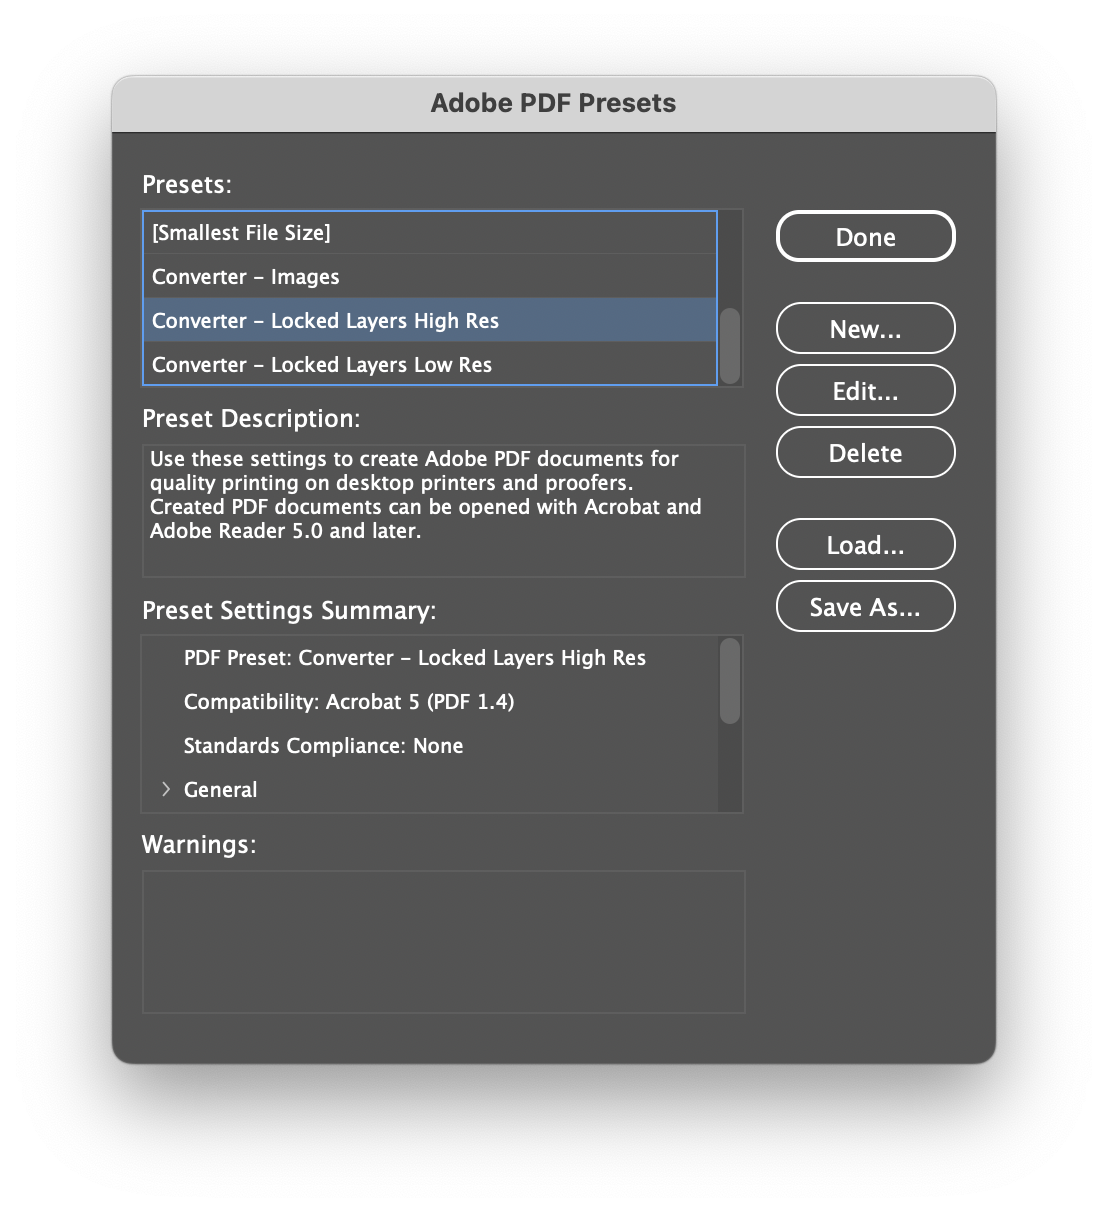
Task: Click the General tree row label
Action: [220, 789]
